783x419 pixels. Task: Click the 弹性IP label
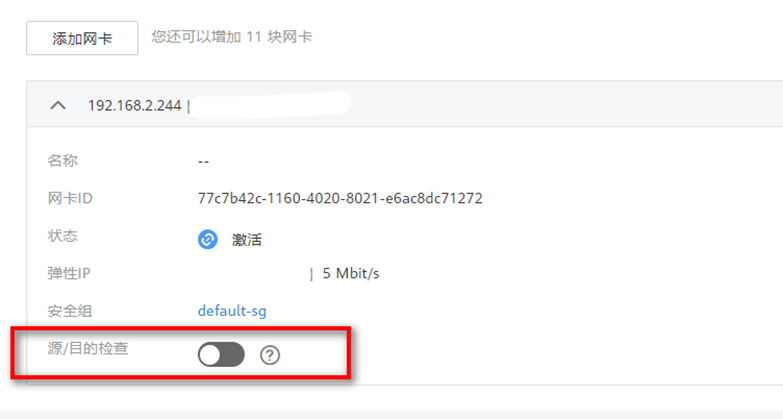(x=69, y=274)
